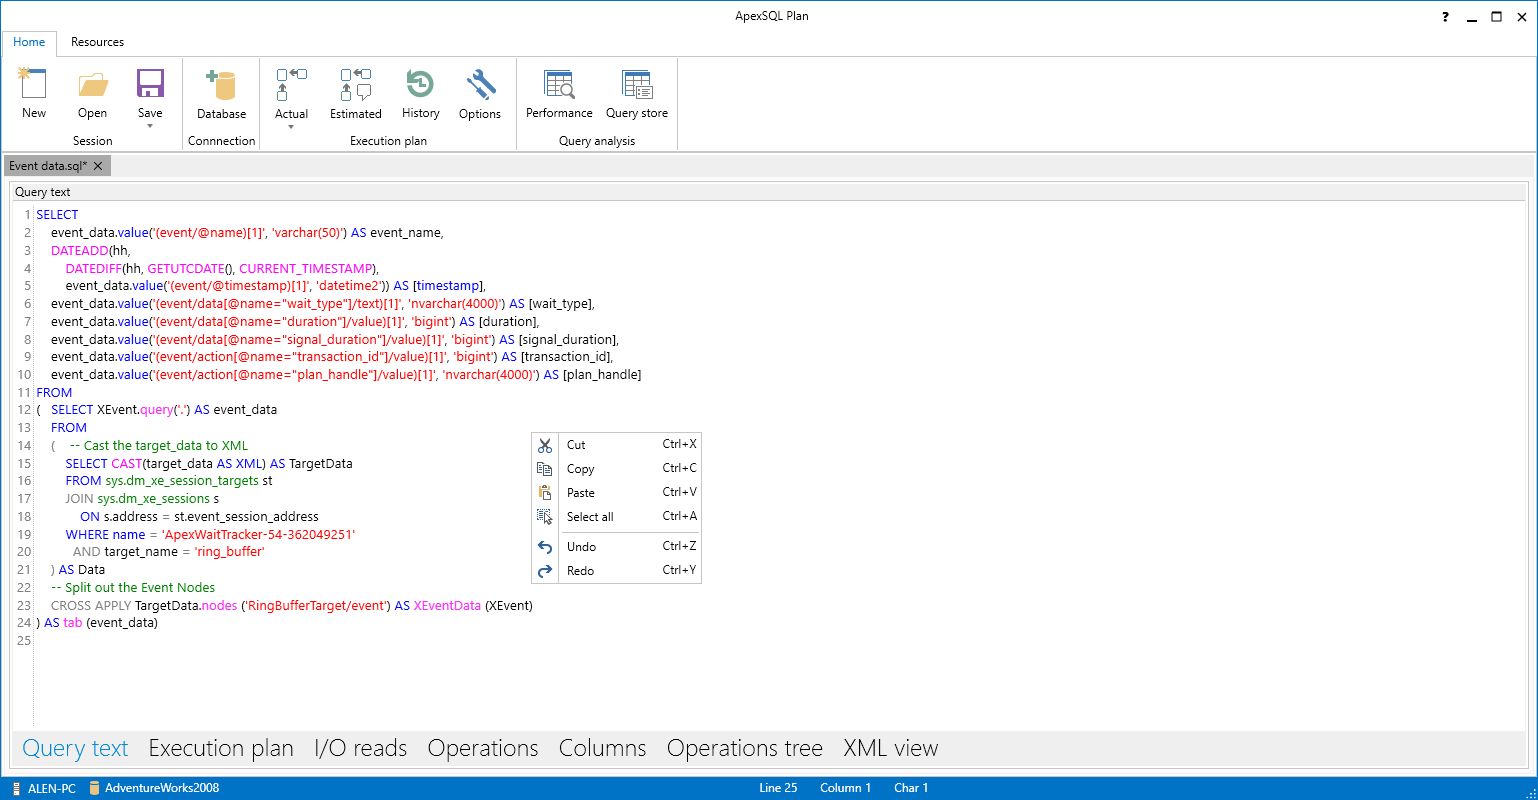The width and height of the screenshot is (1538, 800).
Task: Open the XML view of the query
Action: tap(889, 747)
